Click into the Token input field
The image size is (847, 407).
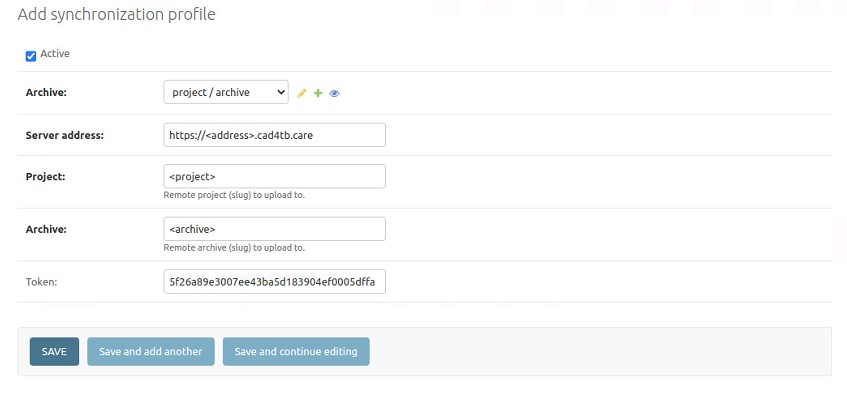pos(274,282)
